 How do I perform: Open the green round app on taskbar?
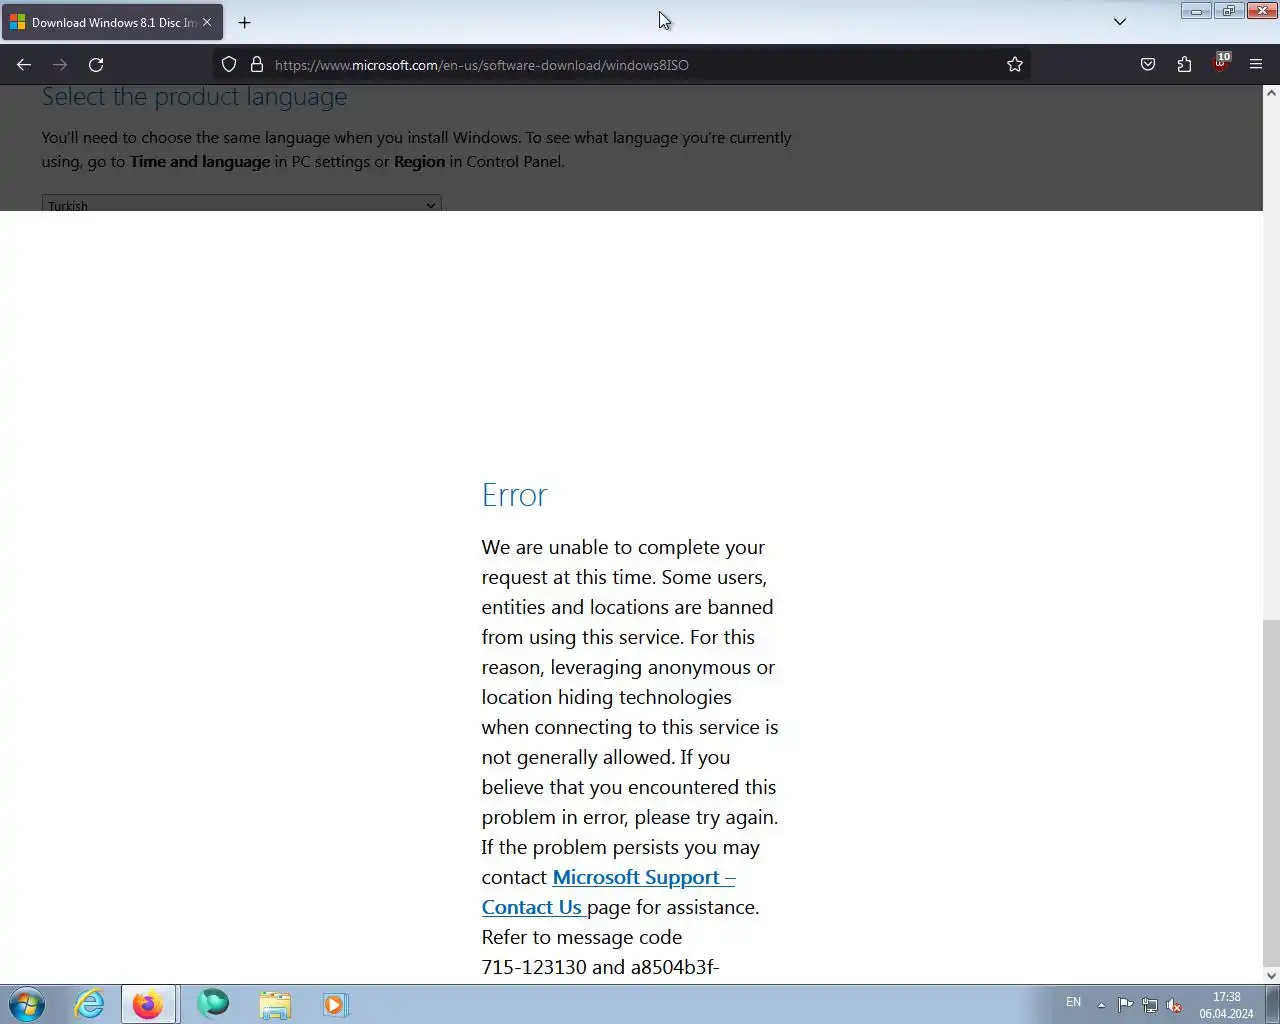coord(213,1004)
